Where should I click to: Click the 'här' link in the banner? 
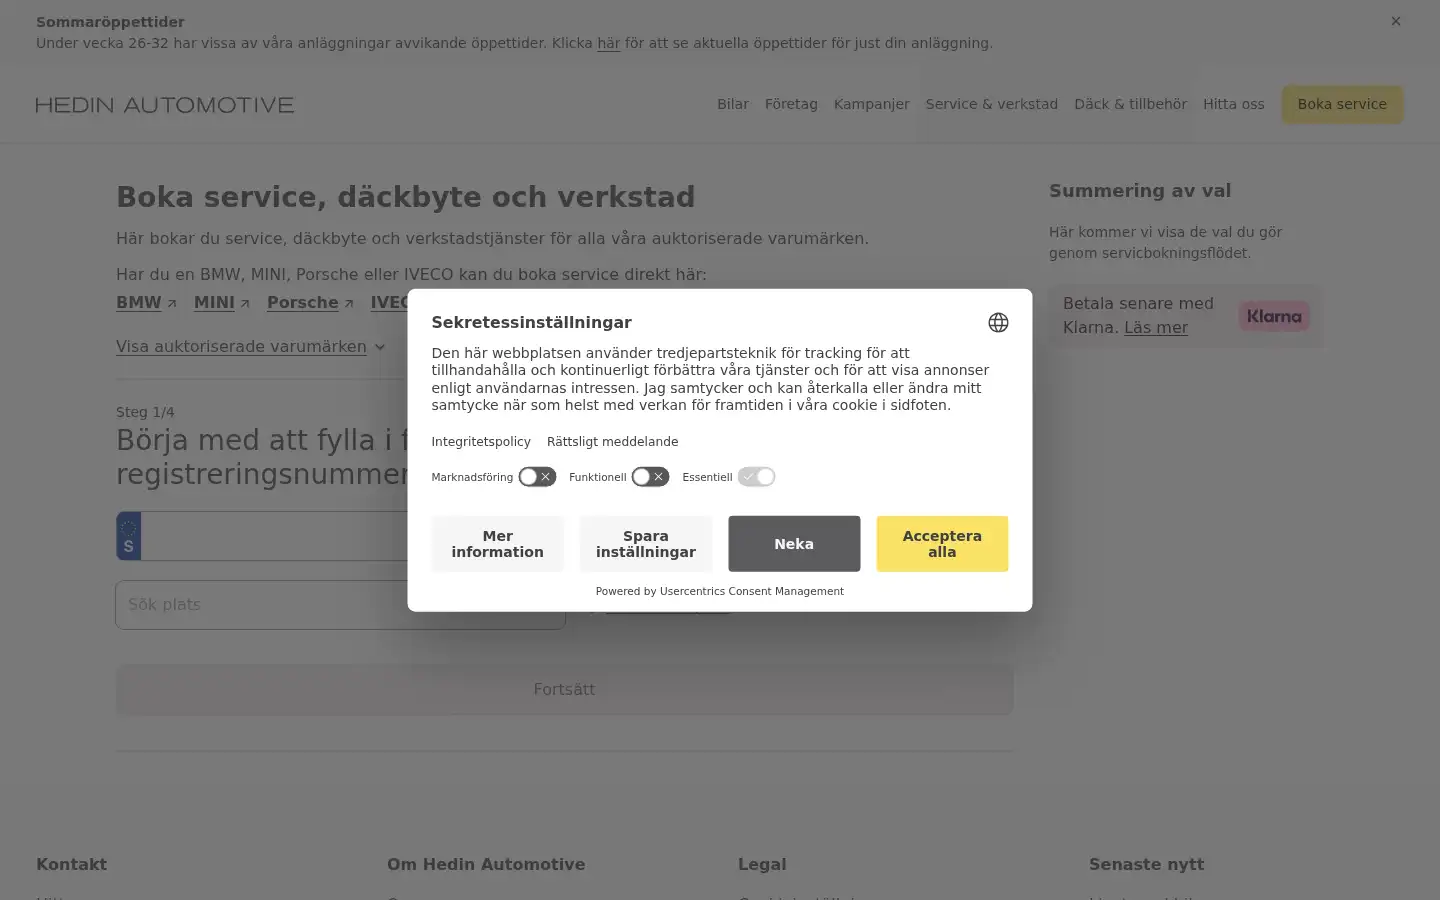coord(608,43)
